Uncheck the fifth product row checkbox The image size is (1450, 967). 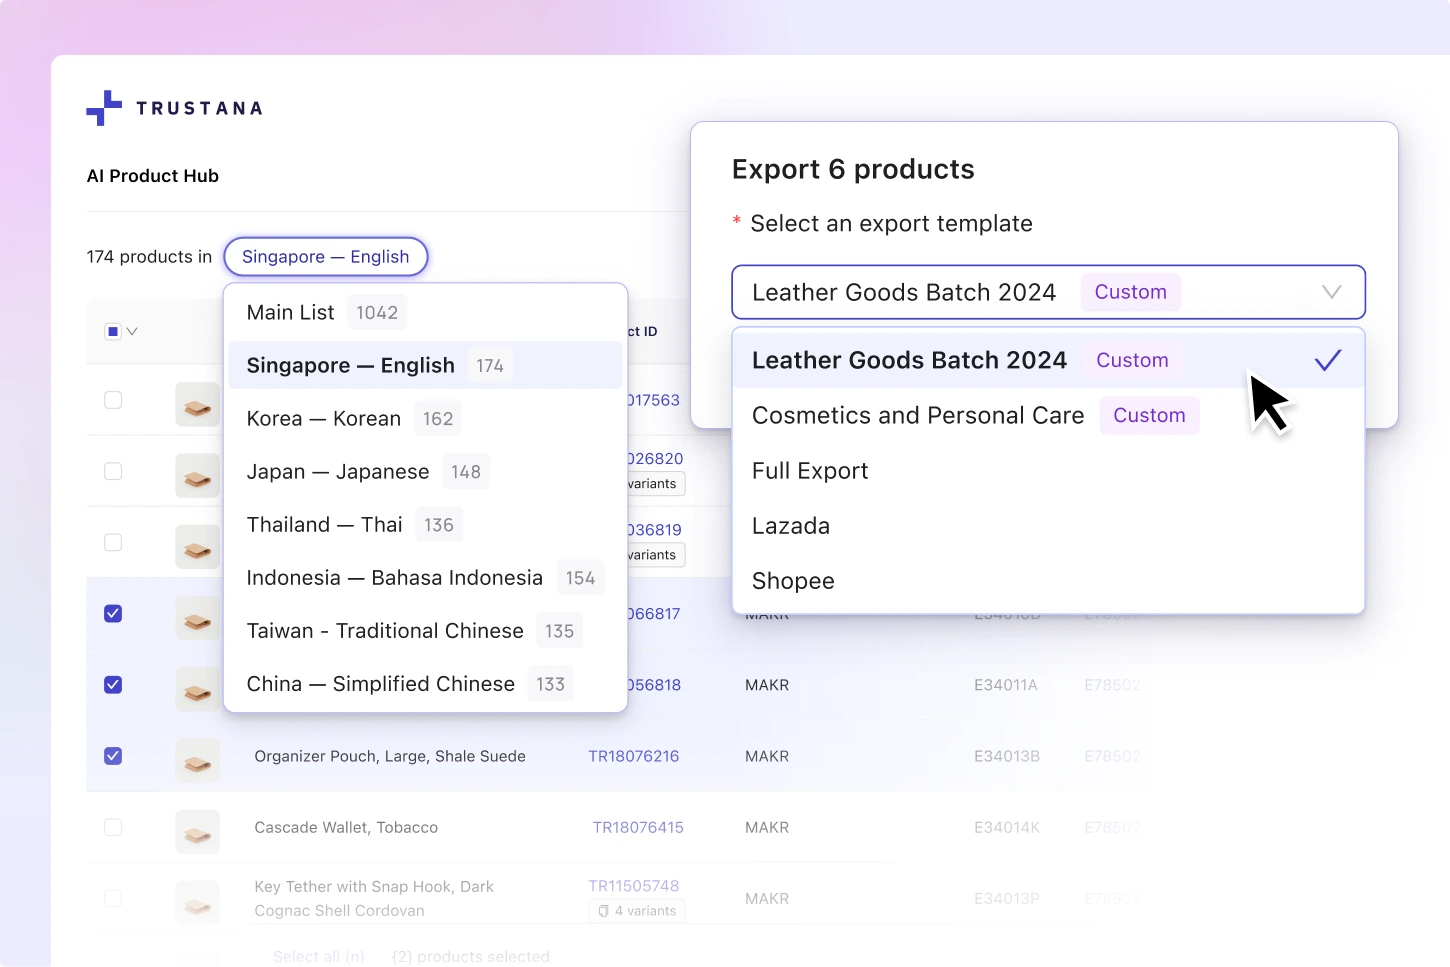click(113, 685)
